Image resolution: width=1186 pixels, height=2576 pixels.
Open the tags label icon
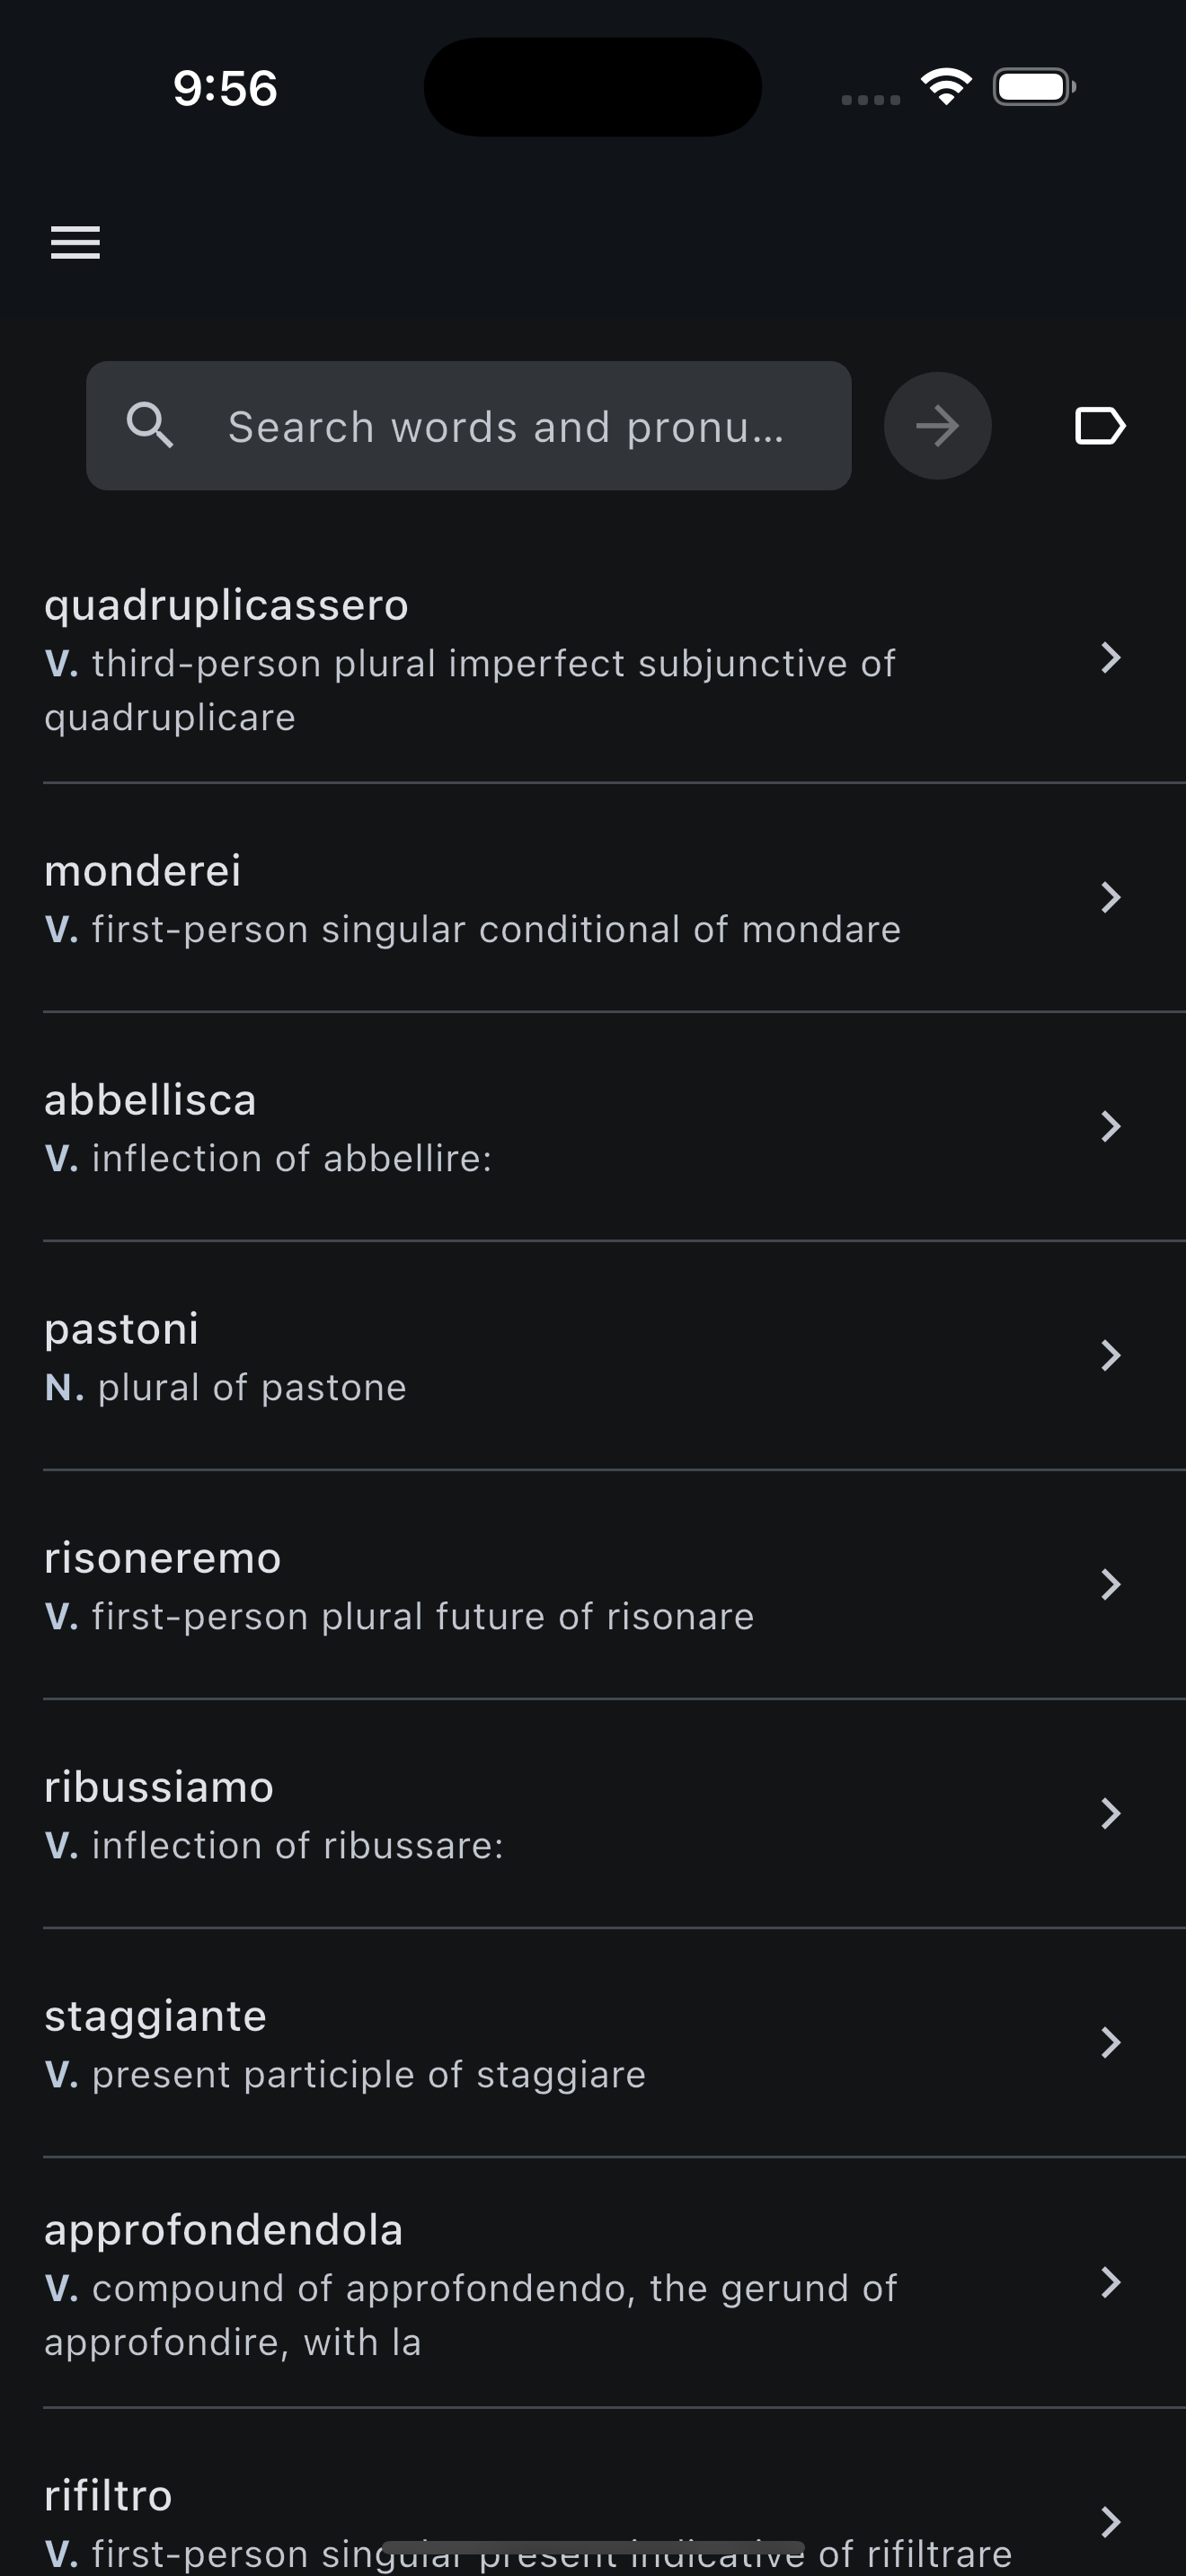click(x=1099, y=426)
